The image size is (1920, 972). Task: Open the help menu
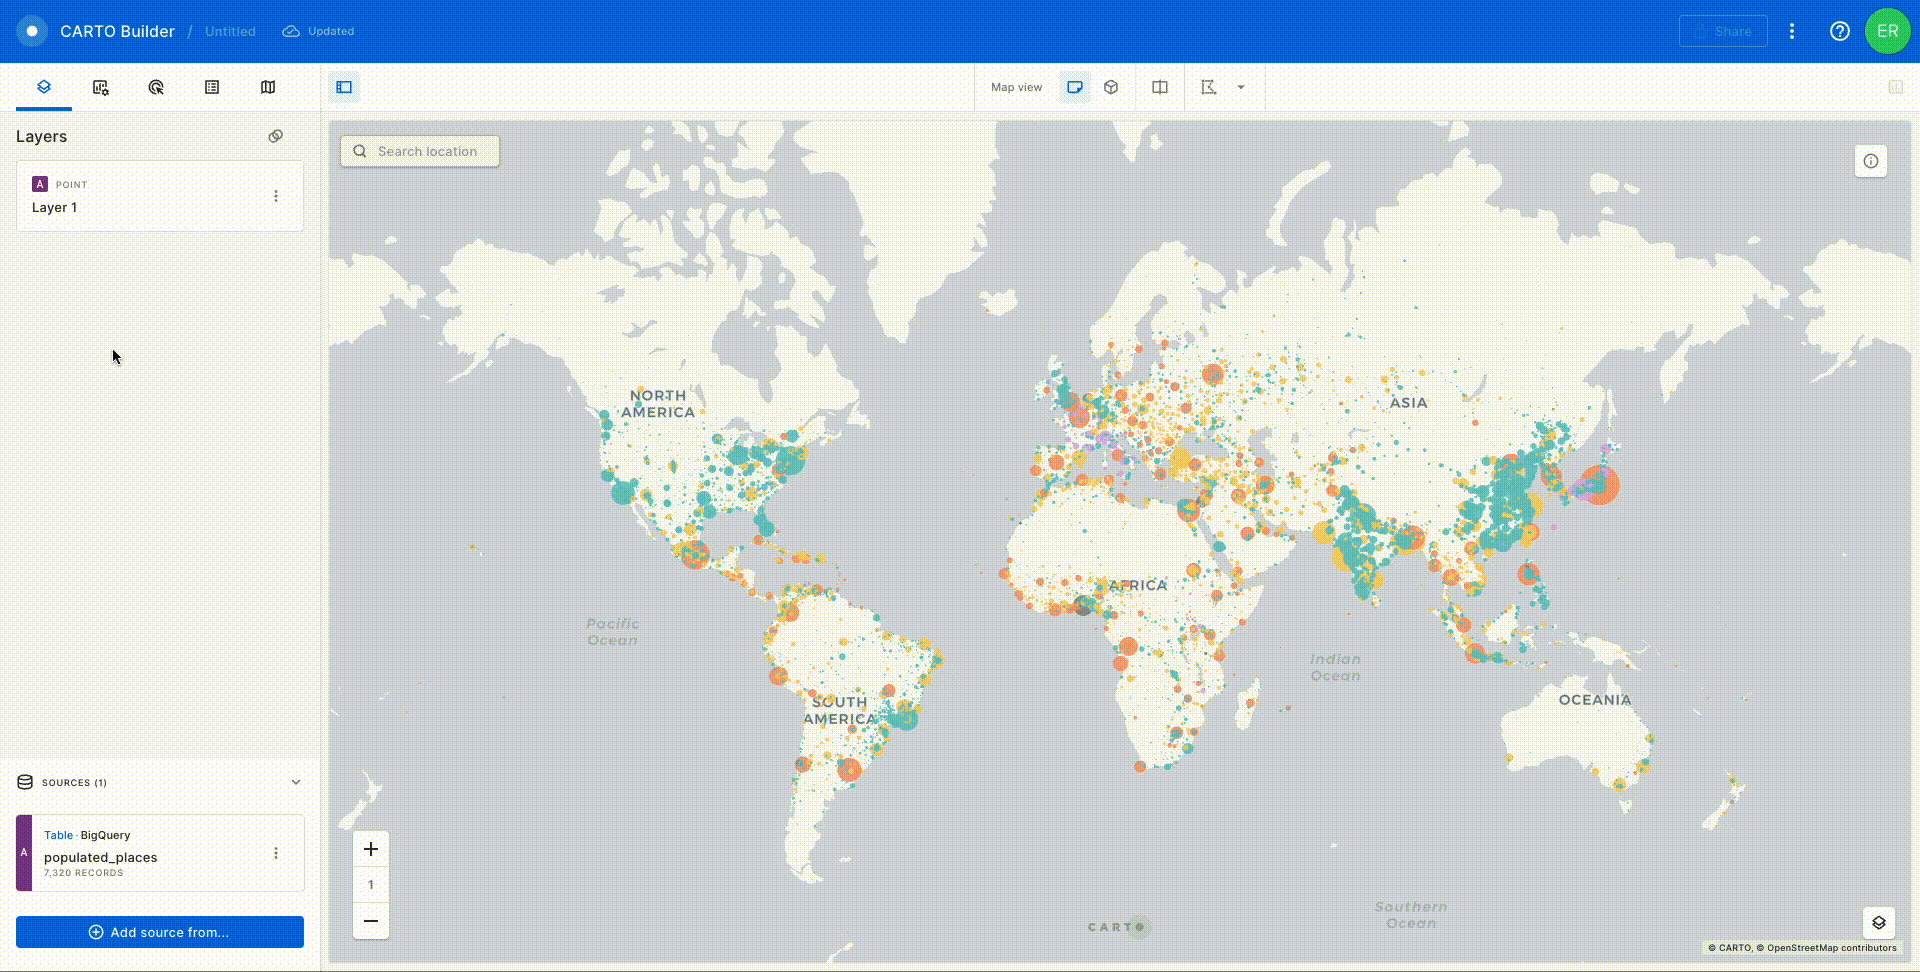click(1839, 31)
